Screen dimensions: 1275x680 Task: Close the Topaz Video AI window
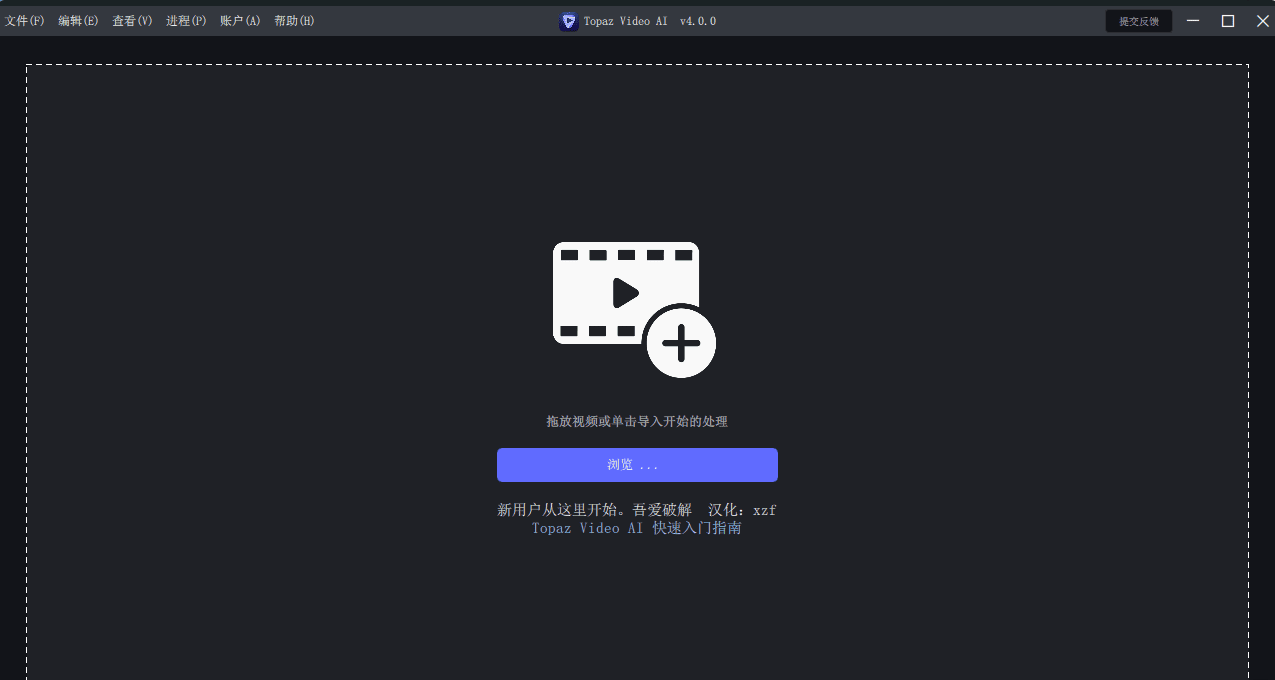1262,21
